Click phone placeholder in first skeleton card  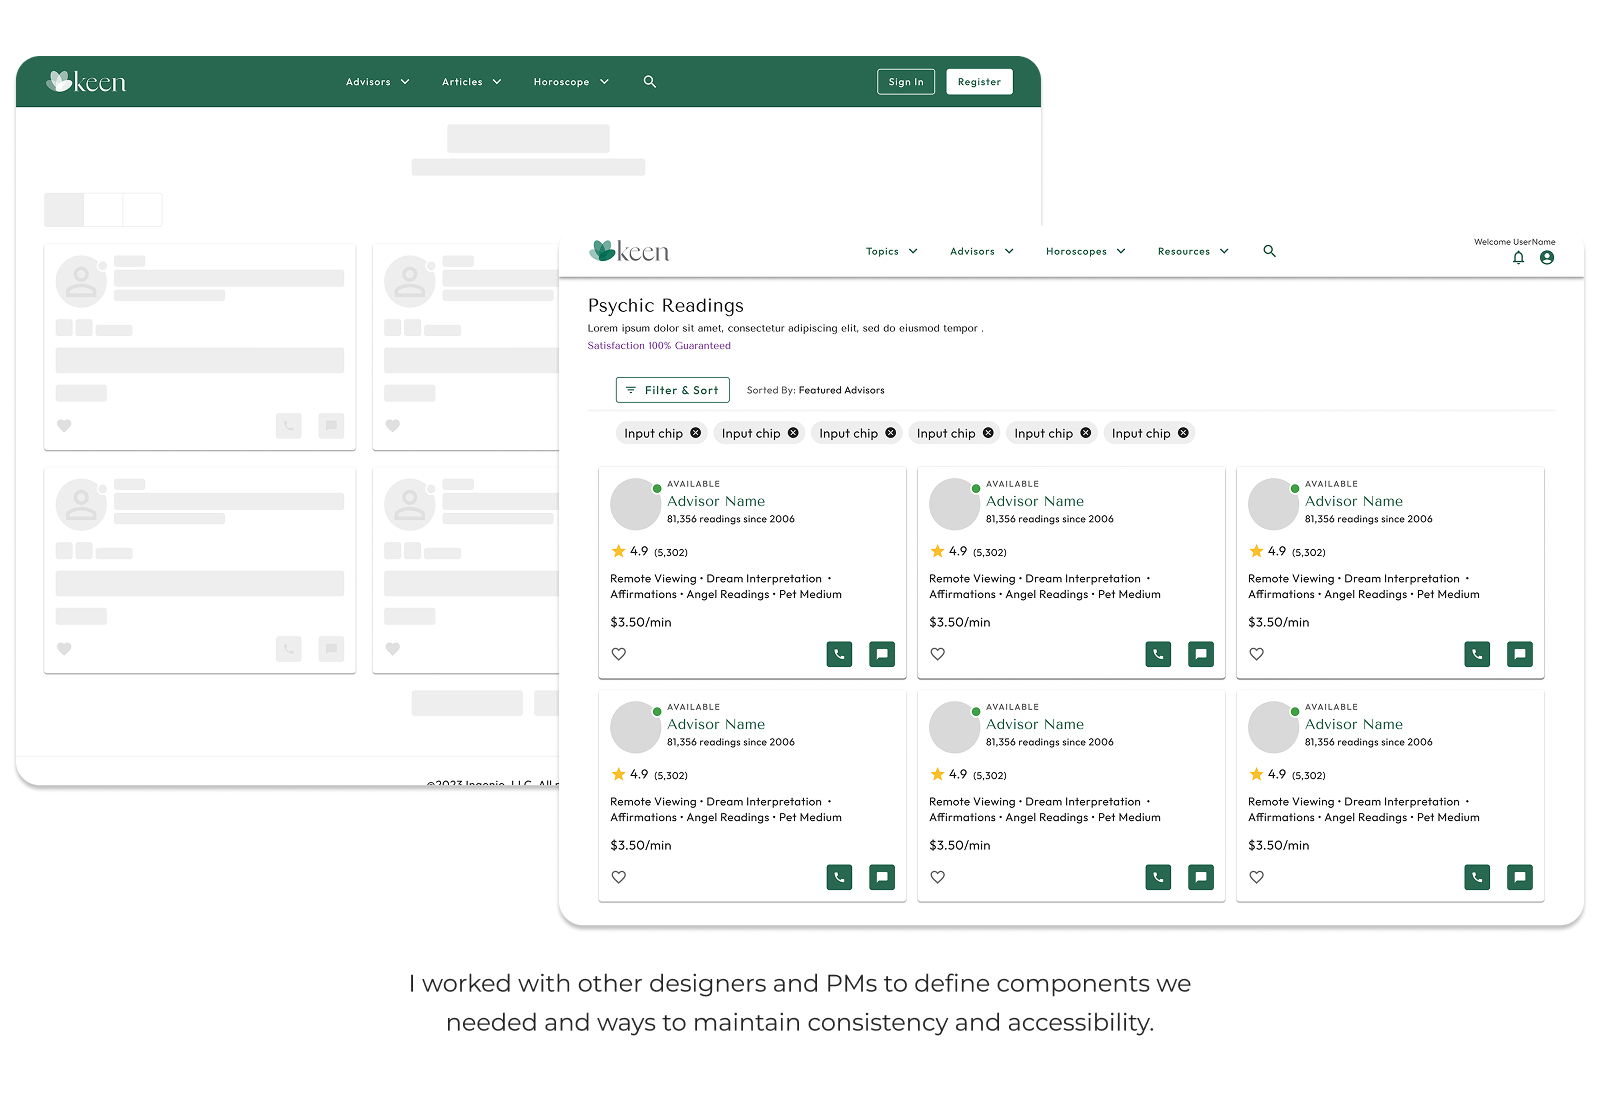pyautogui.click(x=288, y=426)
